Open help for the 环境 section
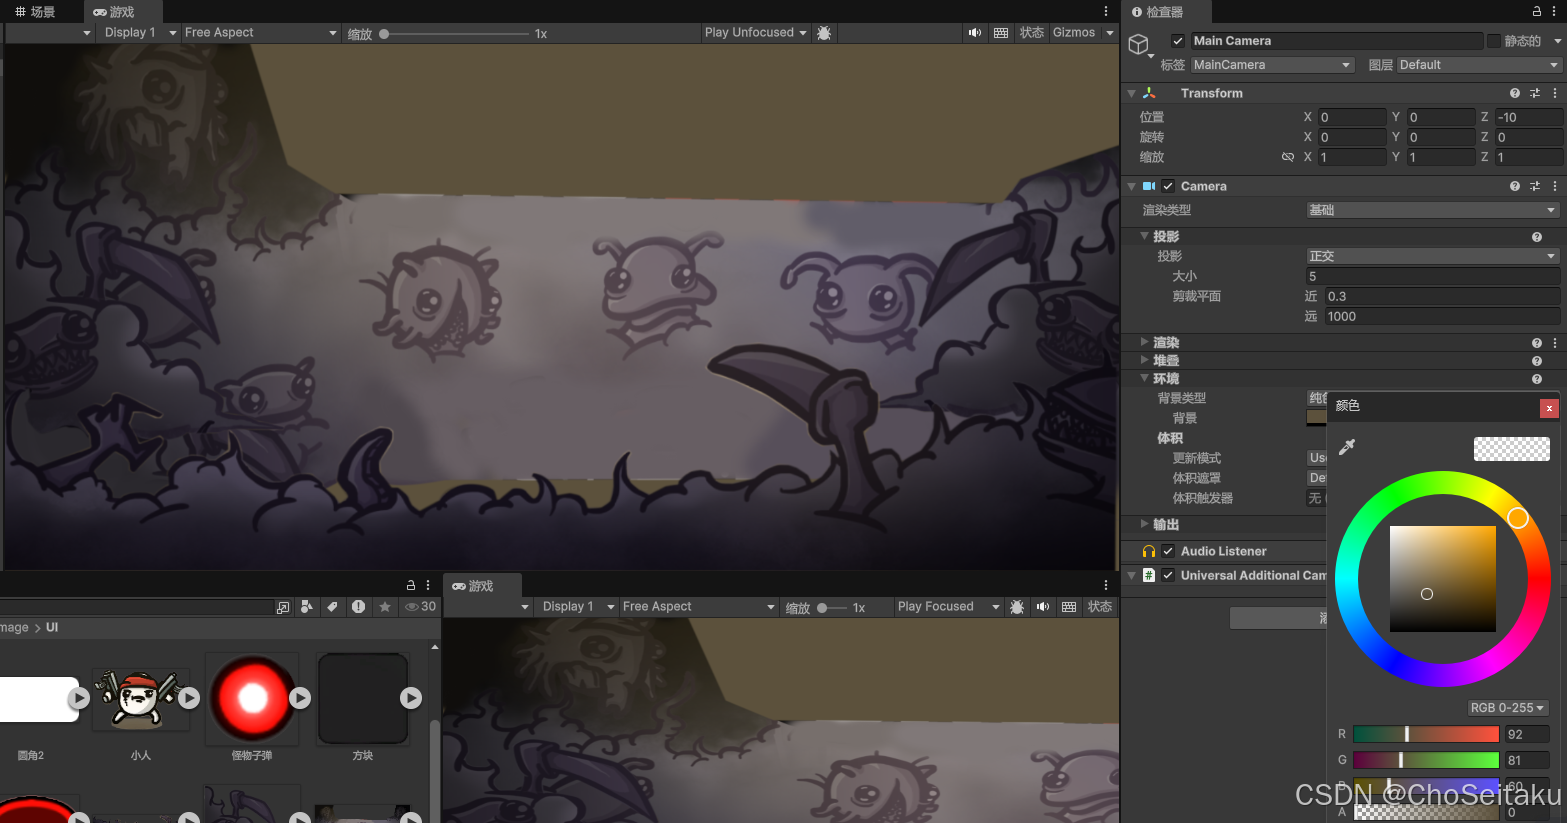 click(x=1537, y=379)
